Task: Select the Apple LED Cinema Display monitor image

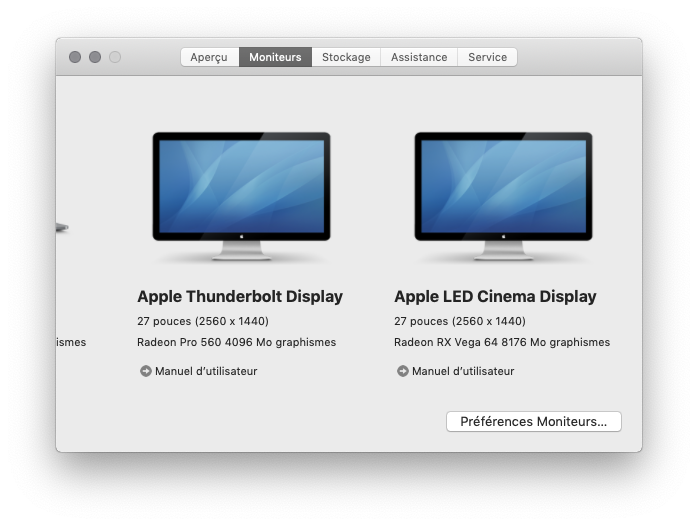Action: 503,196
